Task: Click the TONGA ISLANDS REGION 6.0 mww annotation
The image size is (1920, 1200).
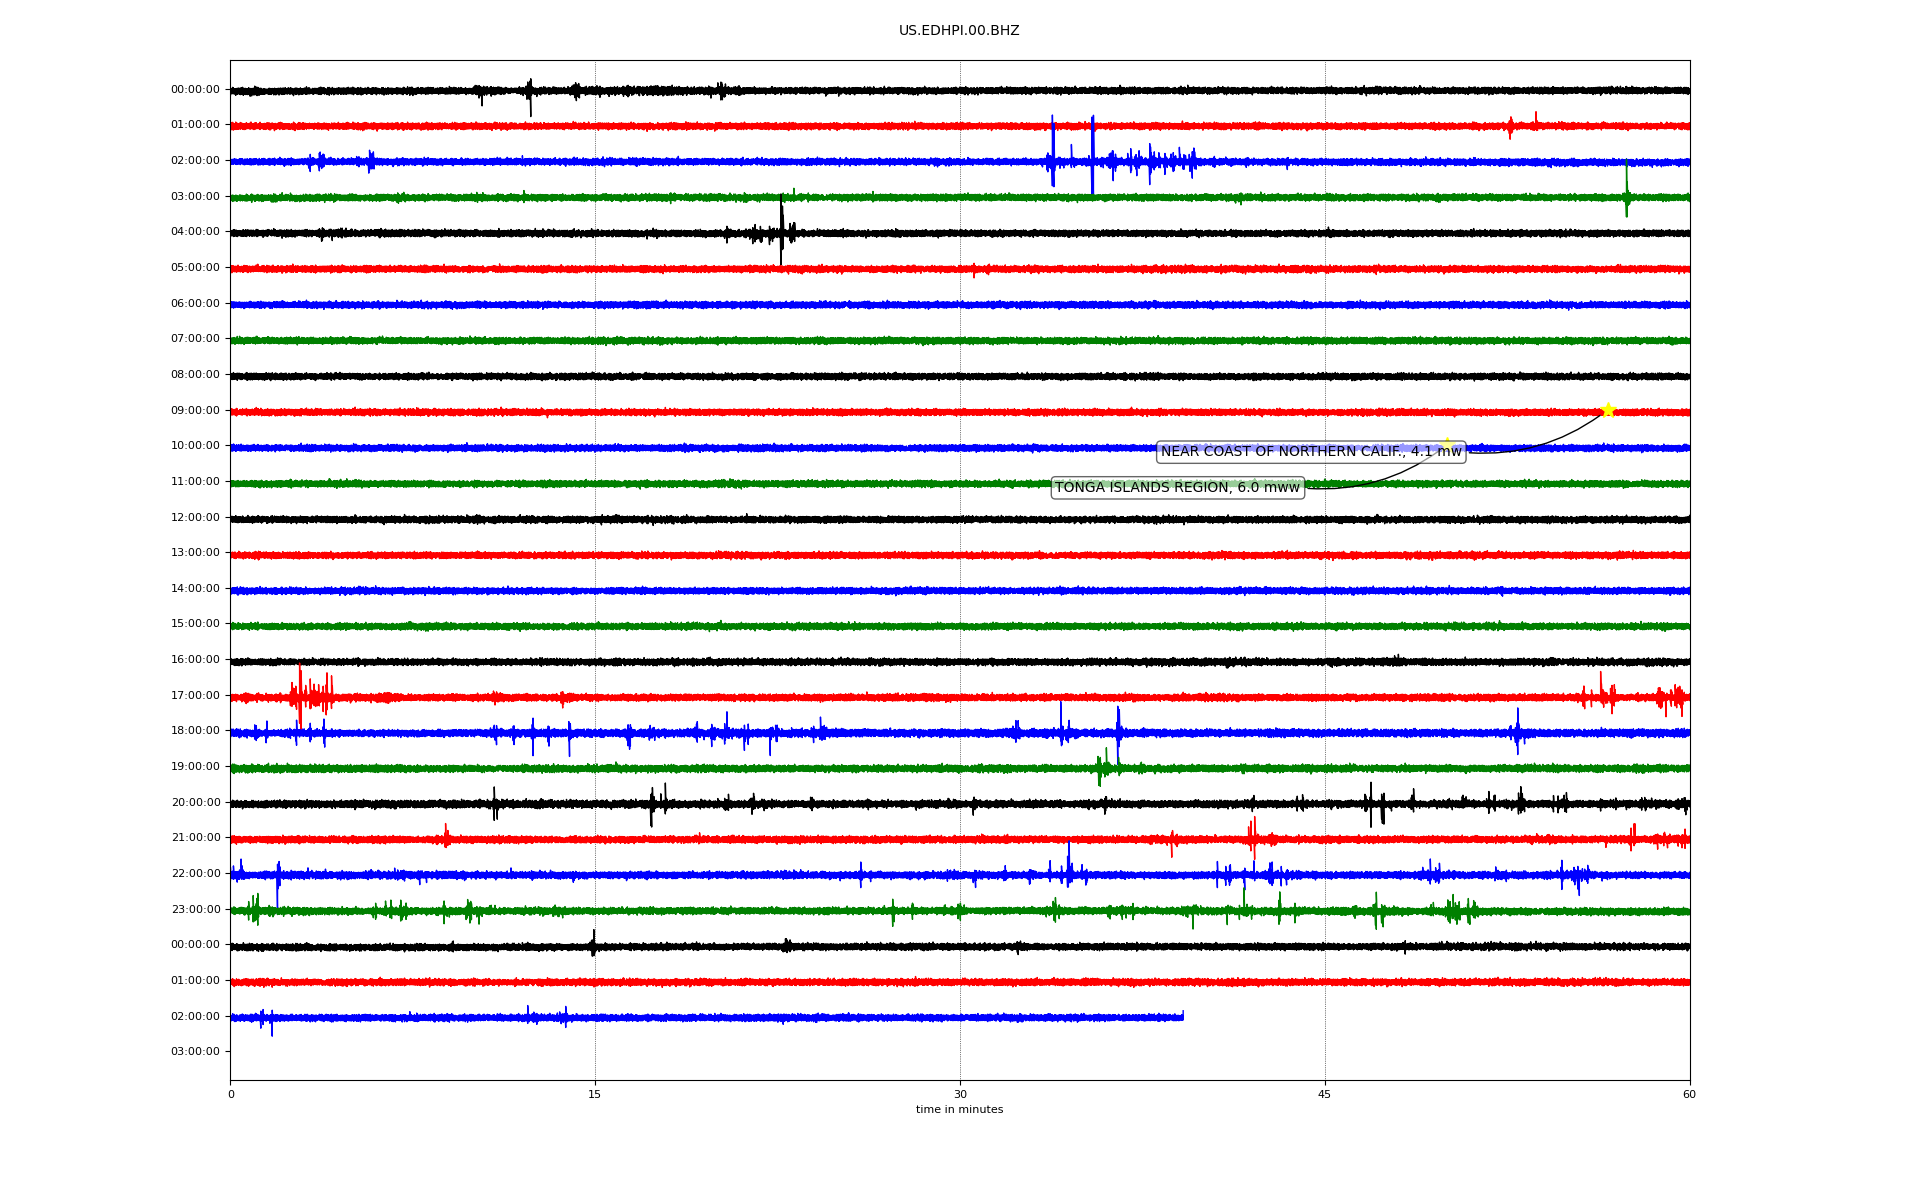Action: pos(1178,488)
